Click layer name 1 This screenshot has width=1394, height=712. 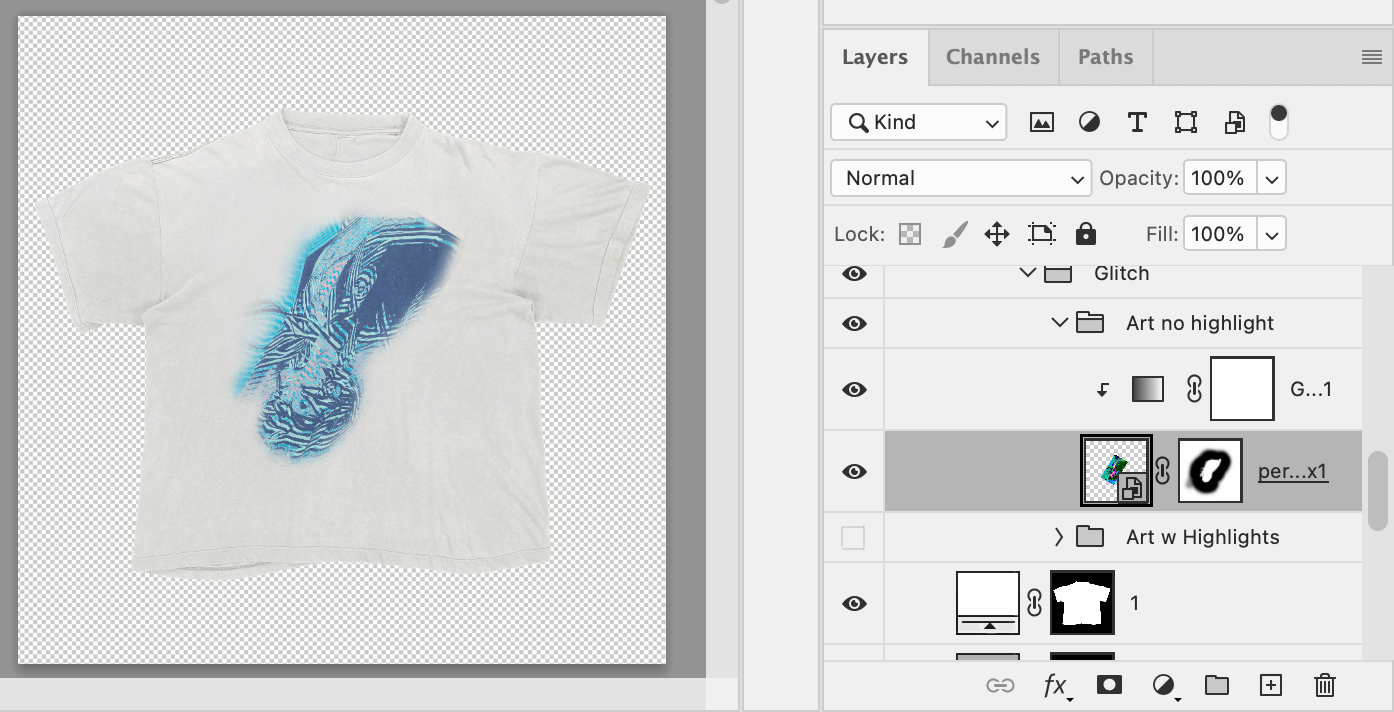(1134, 603)
